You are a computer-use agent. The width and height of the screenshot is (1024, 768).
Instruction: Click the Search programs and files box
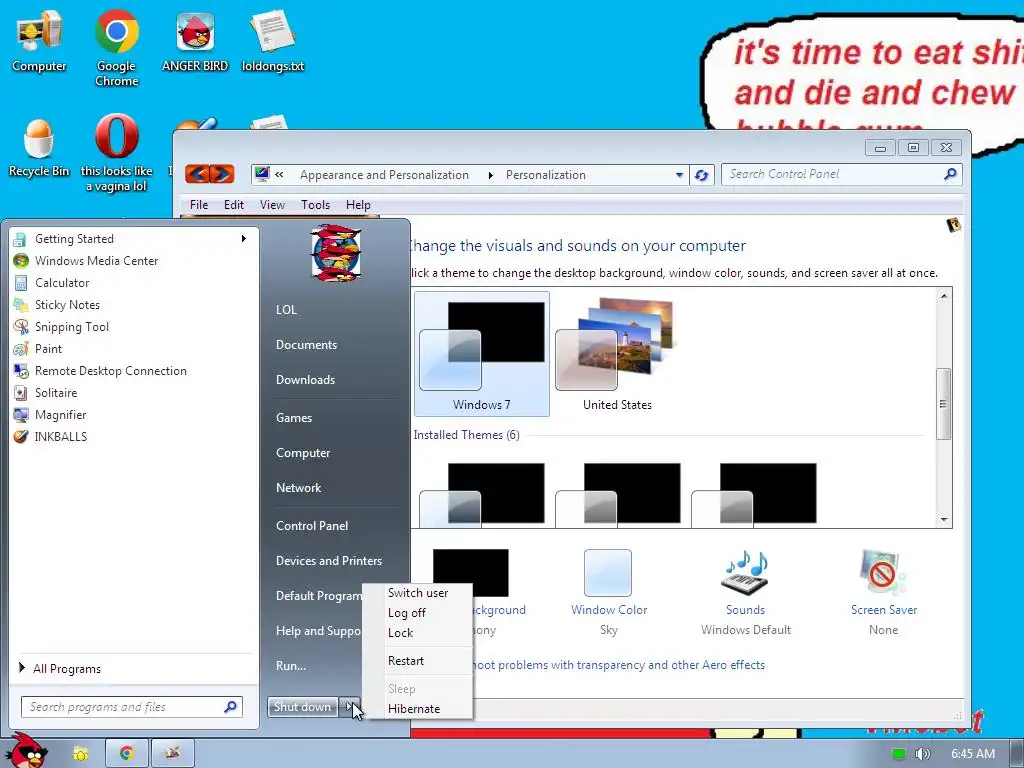132,707
